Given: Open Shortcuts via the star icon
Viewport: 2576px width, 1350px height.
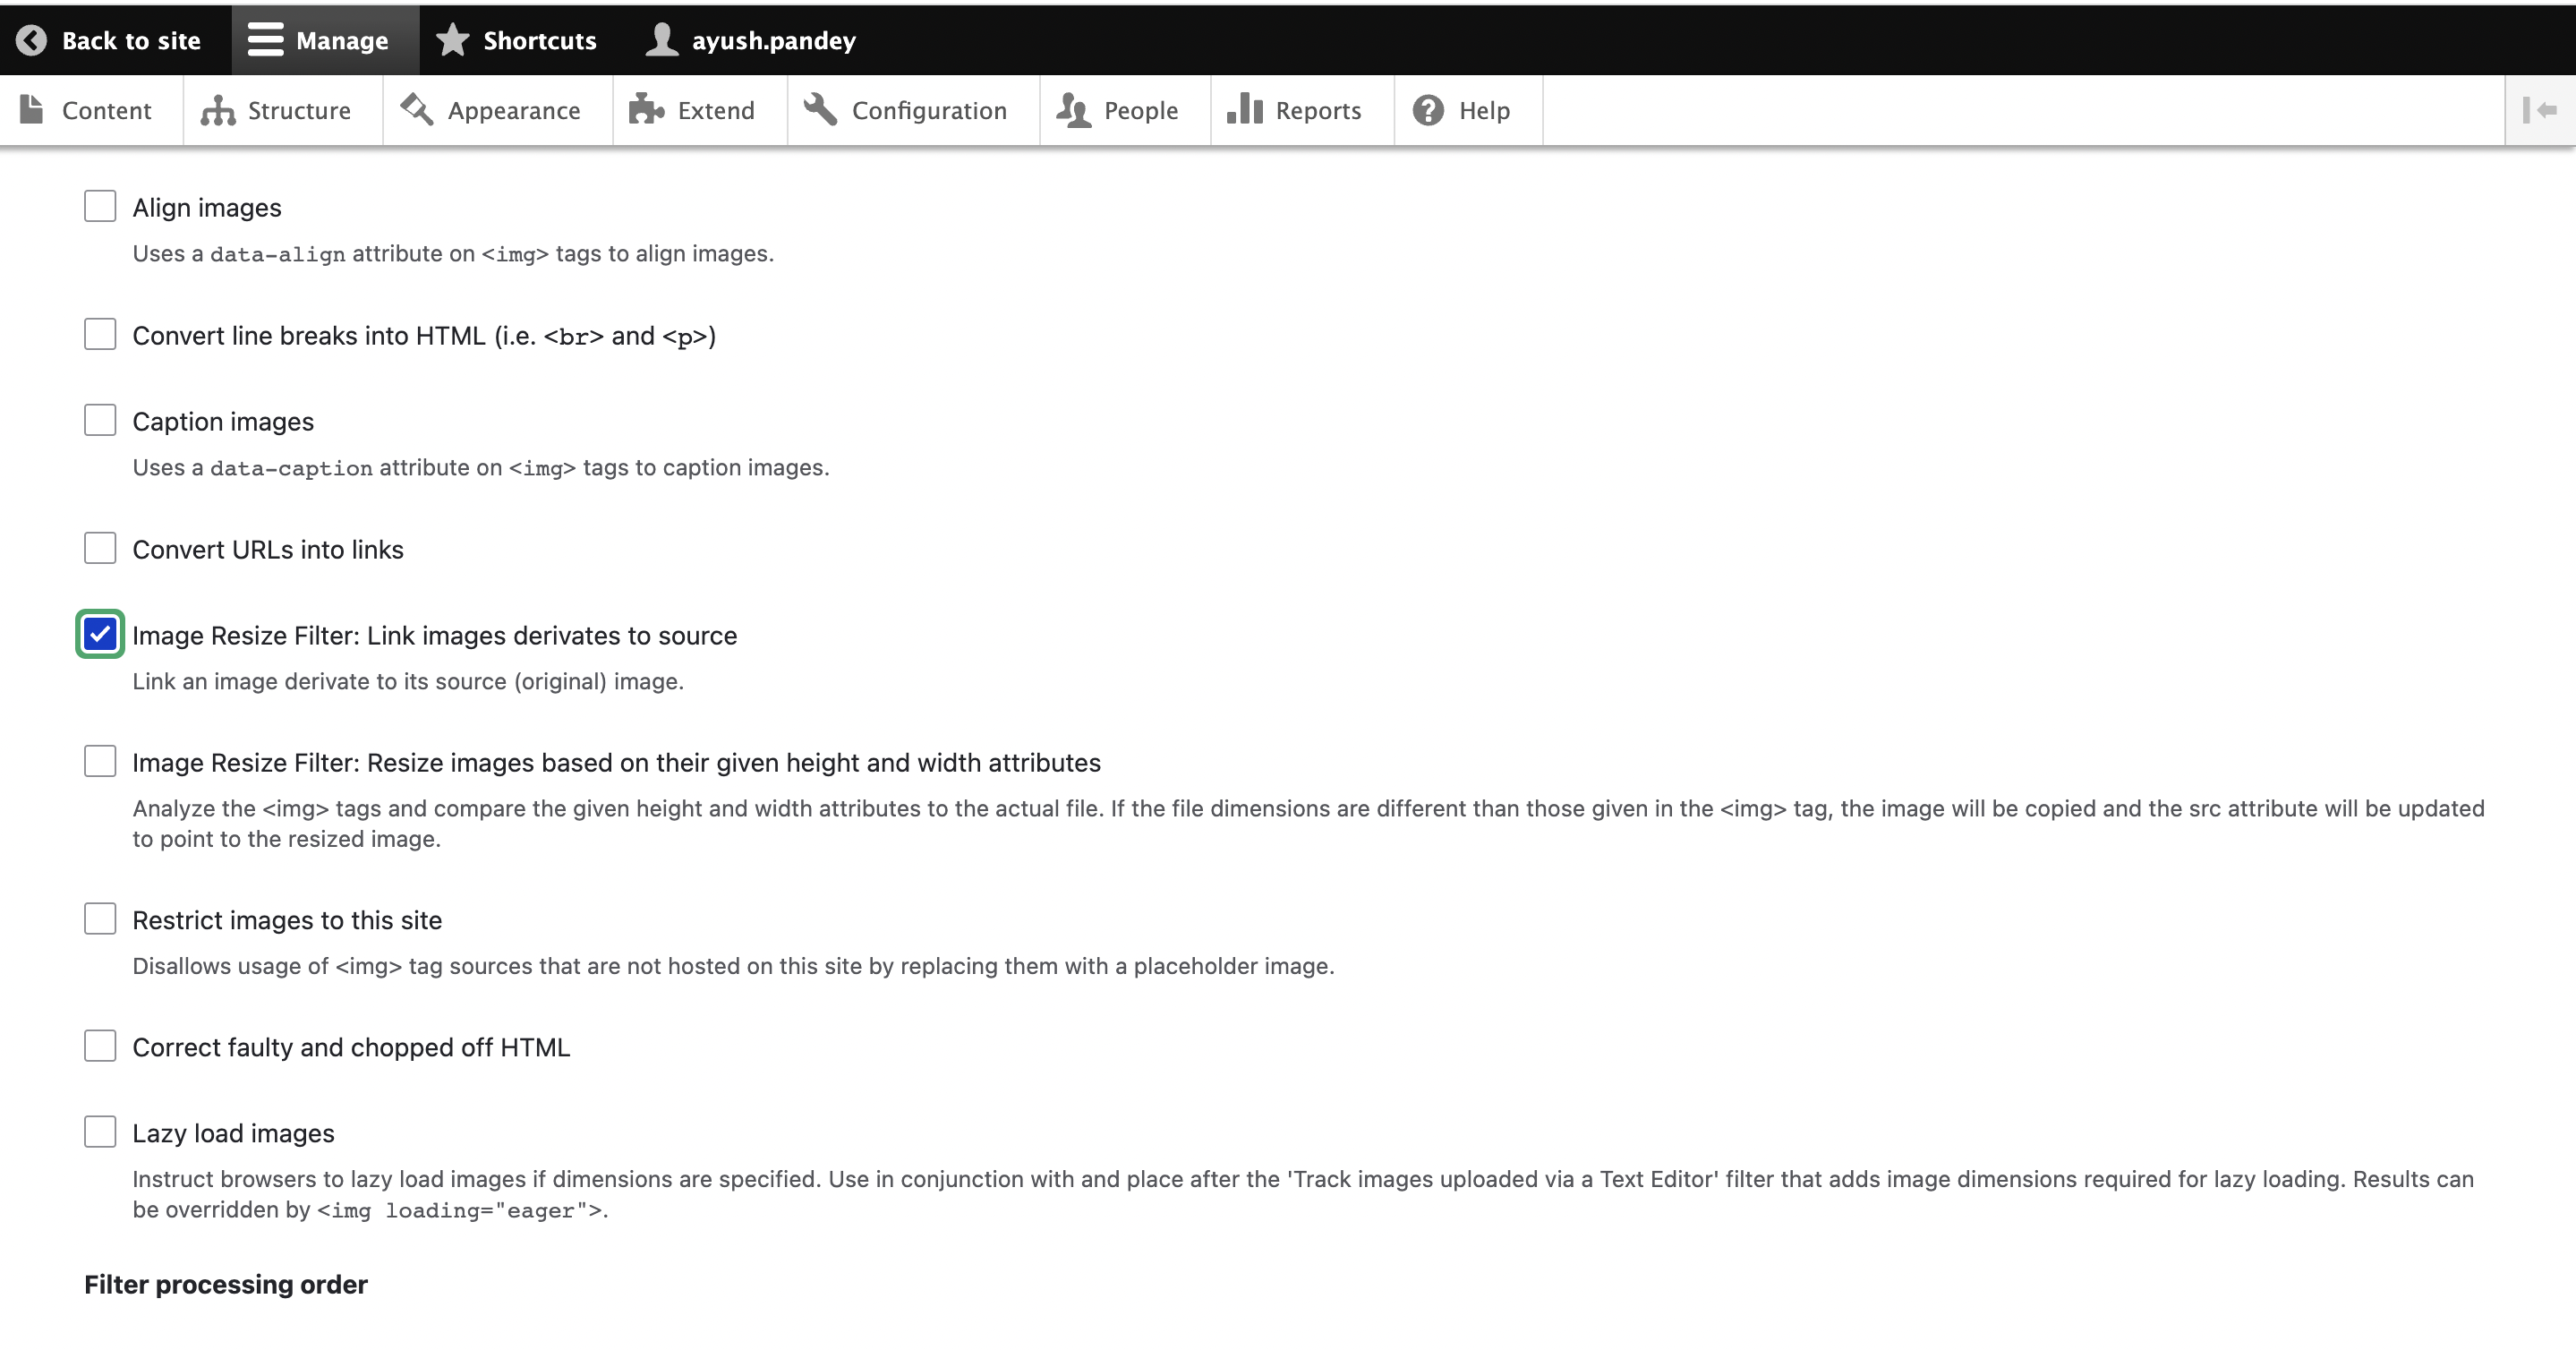Looking at the screenshot, I should [453, 40].
